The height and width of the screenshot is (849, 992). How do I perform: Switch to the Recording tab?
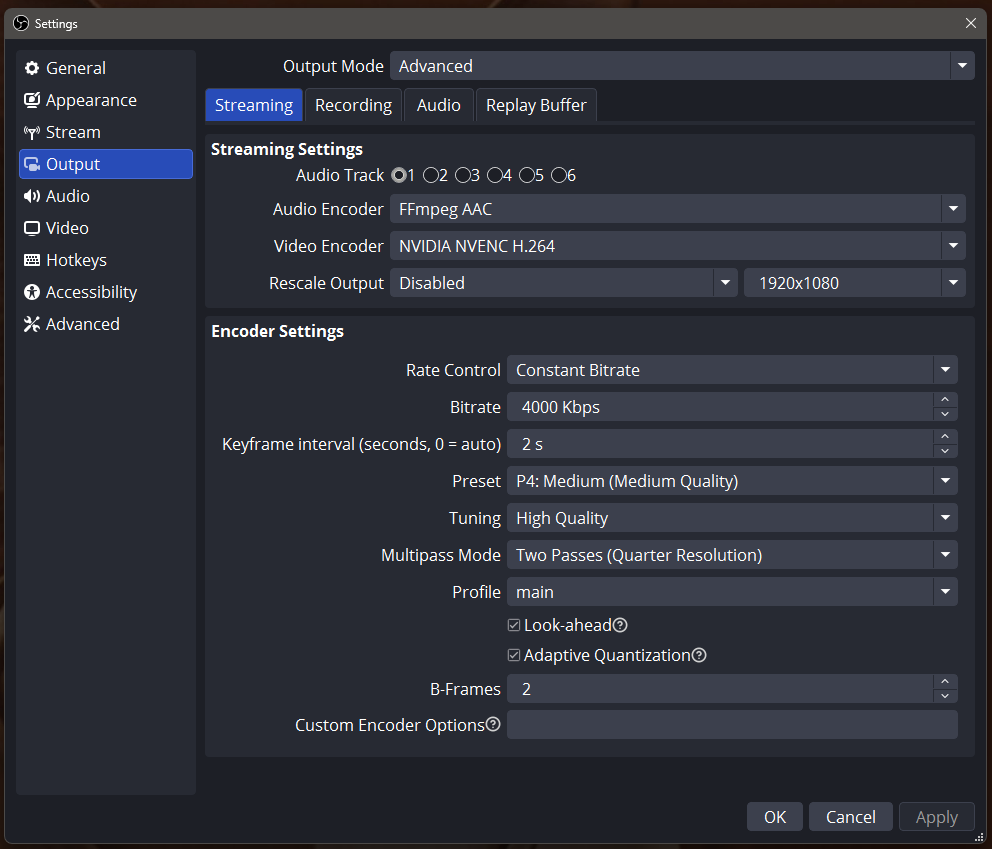353,105
